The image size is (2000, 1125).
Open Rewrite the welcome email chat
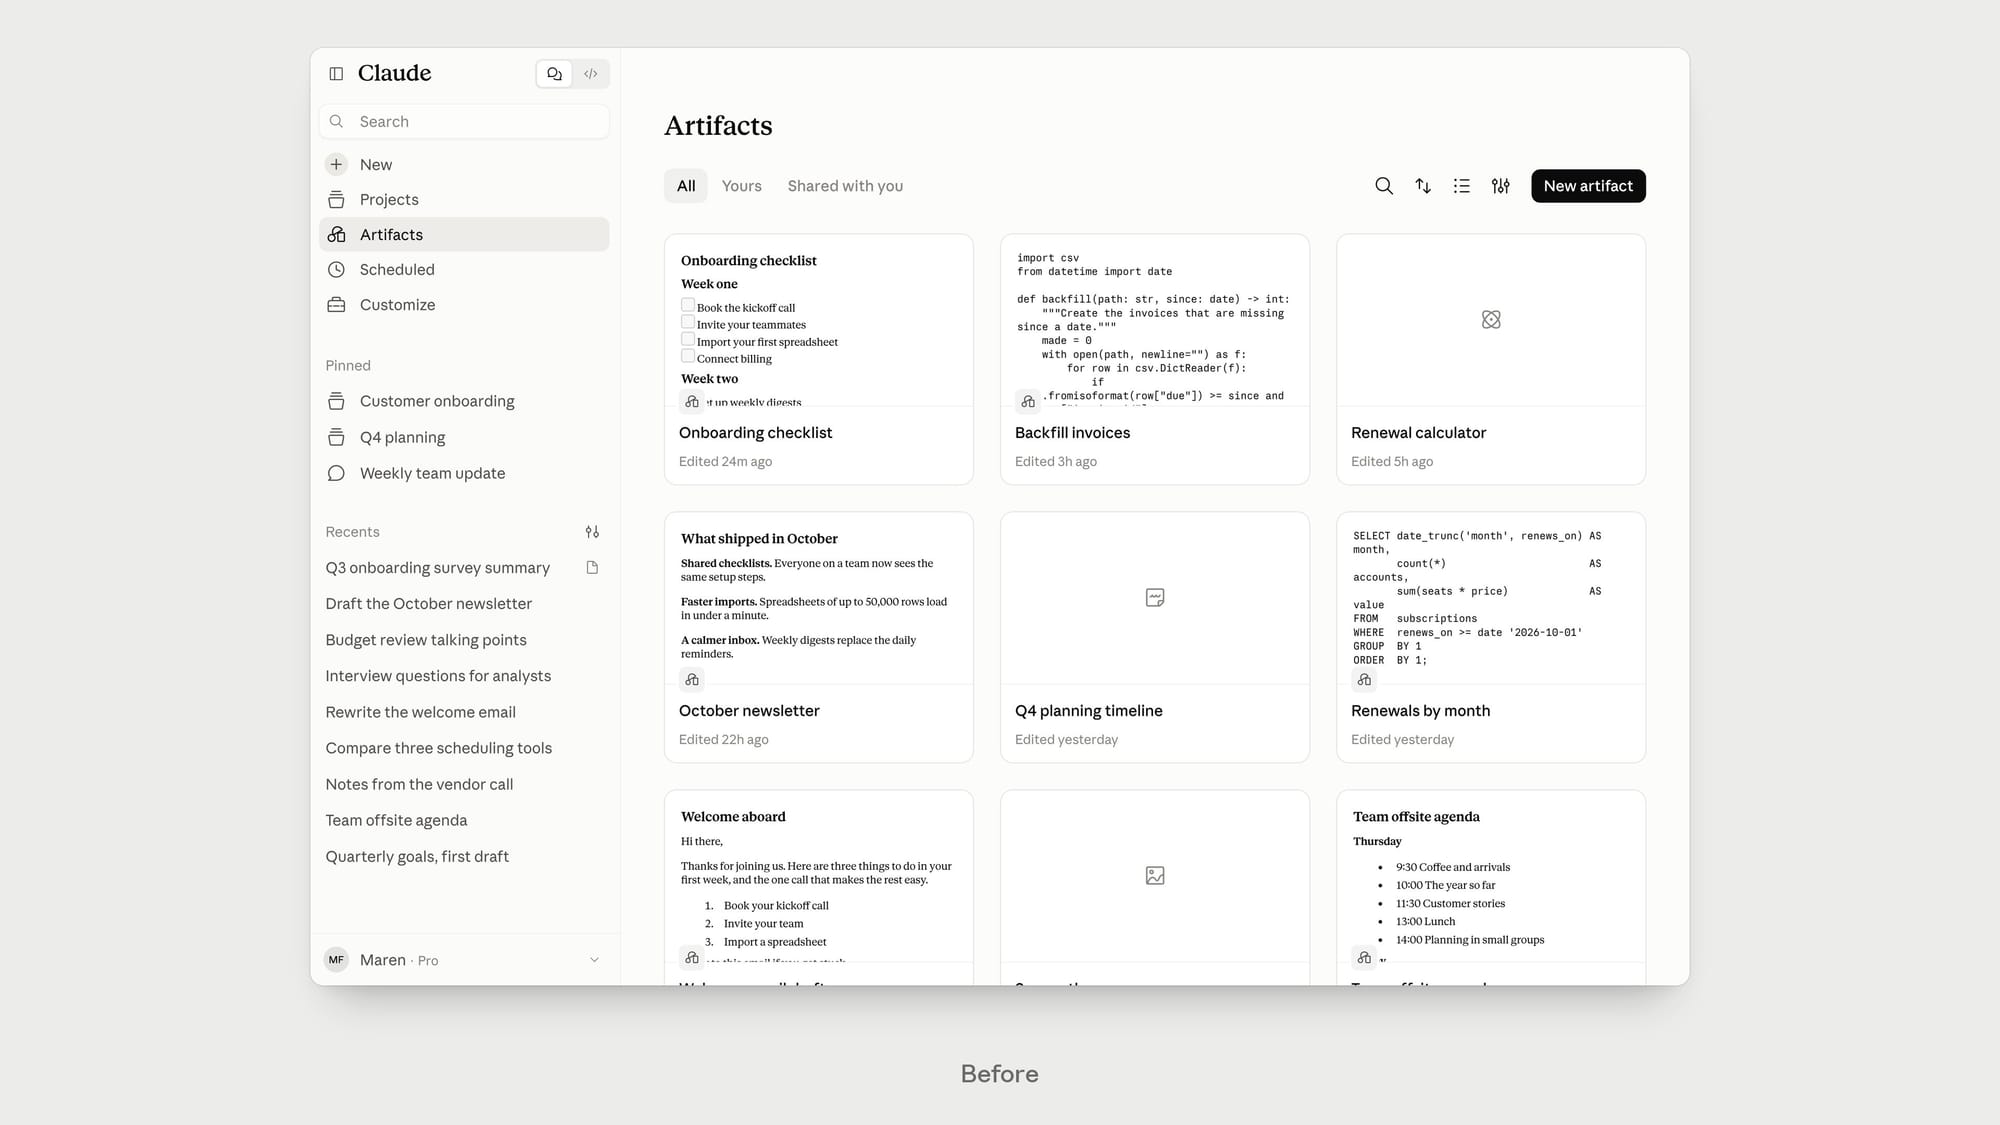tap(464, 712)
